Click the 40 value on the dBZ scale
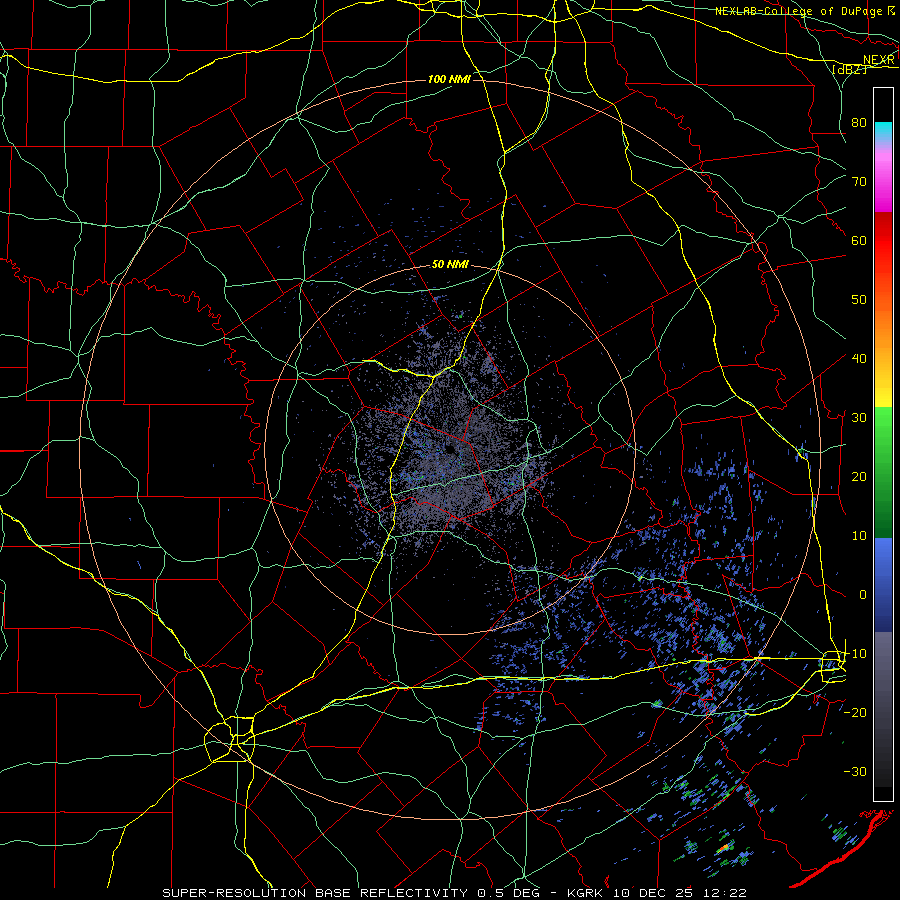Image resolution: width=900 pixels, height=900 pixels. (x=859, y=359)
